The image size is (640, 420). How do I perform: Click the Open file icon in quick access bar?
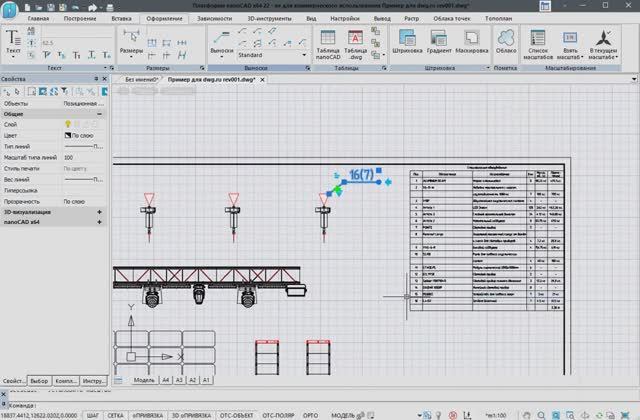[39, 7]
